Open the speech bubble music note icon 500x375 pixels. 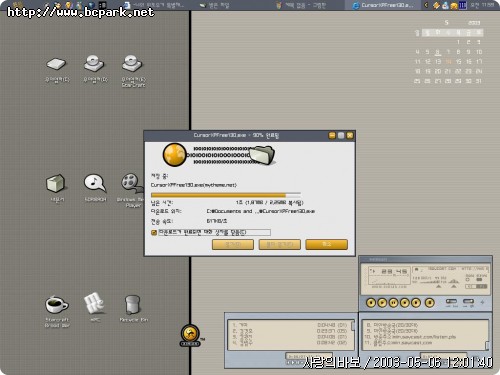pos(95,183)
